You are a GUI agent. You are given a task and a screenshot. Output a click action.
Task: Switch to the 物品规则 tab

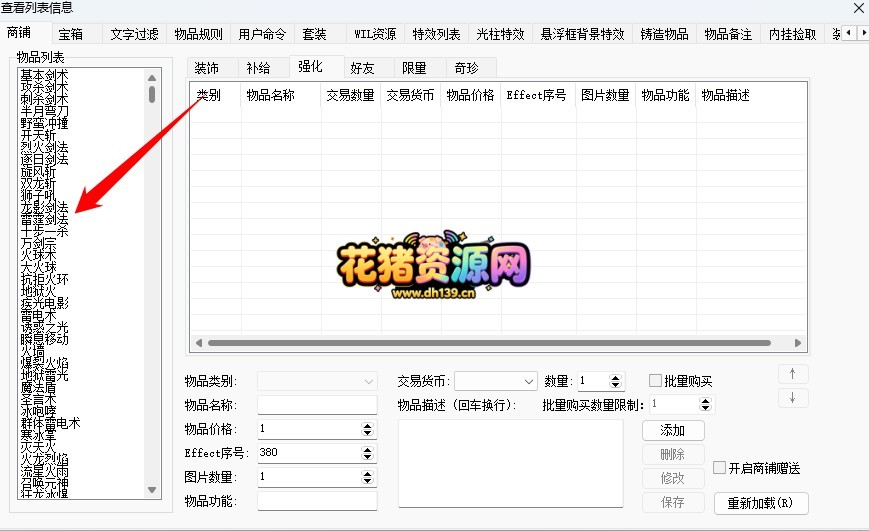pyautogui.click(x=198, y=34)
